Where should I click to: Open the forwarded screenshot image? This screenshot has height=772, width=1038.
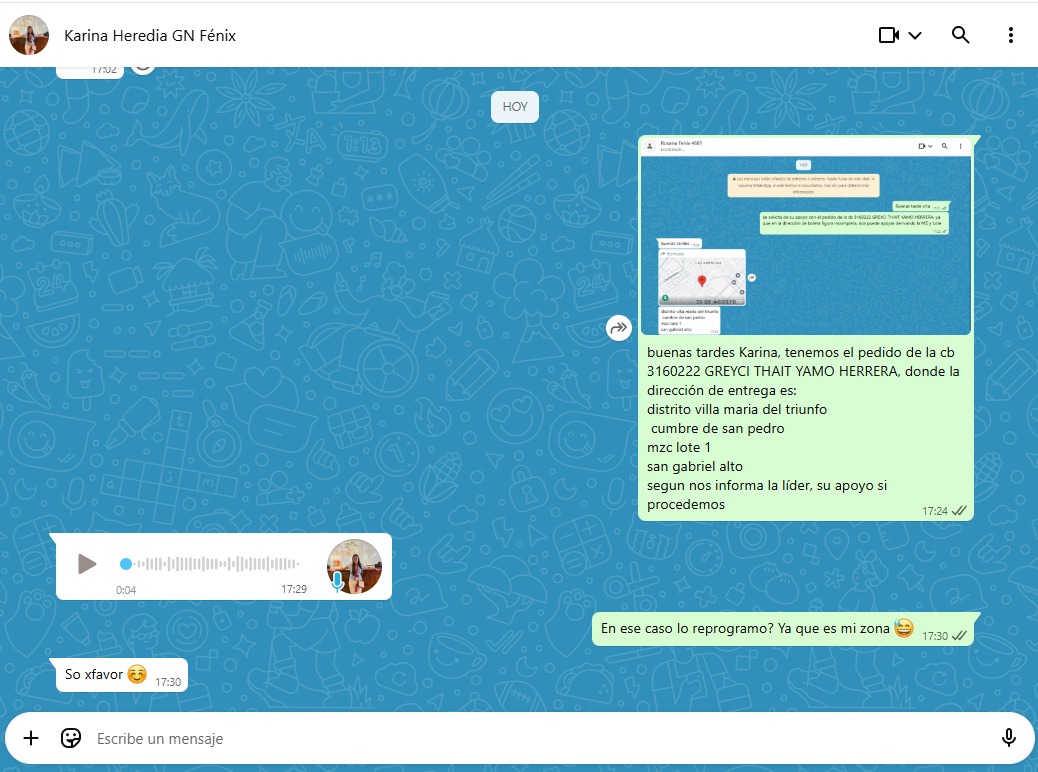pos(805,235)
